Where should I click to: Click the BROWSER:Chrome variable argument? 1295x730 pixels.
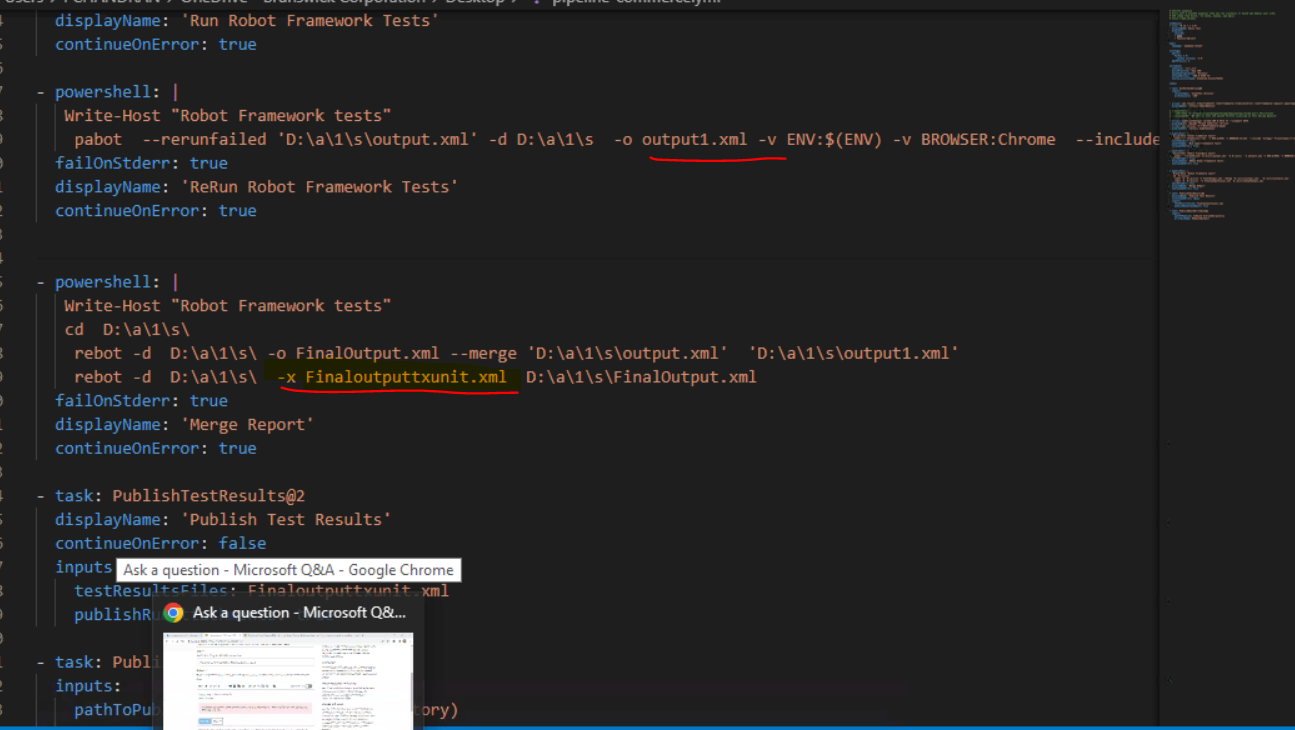987,139
